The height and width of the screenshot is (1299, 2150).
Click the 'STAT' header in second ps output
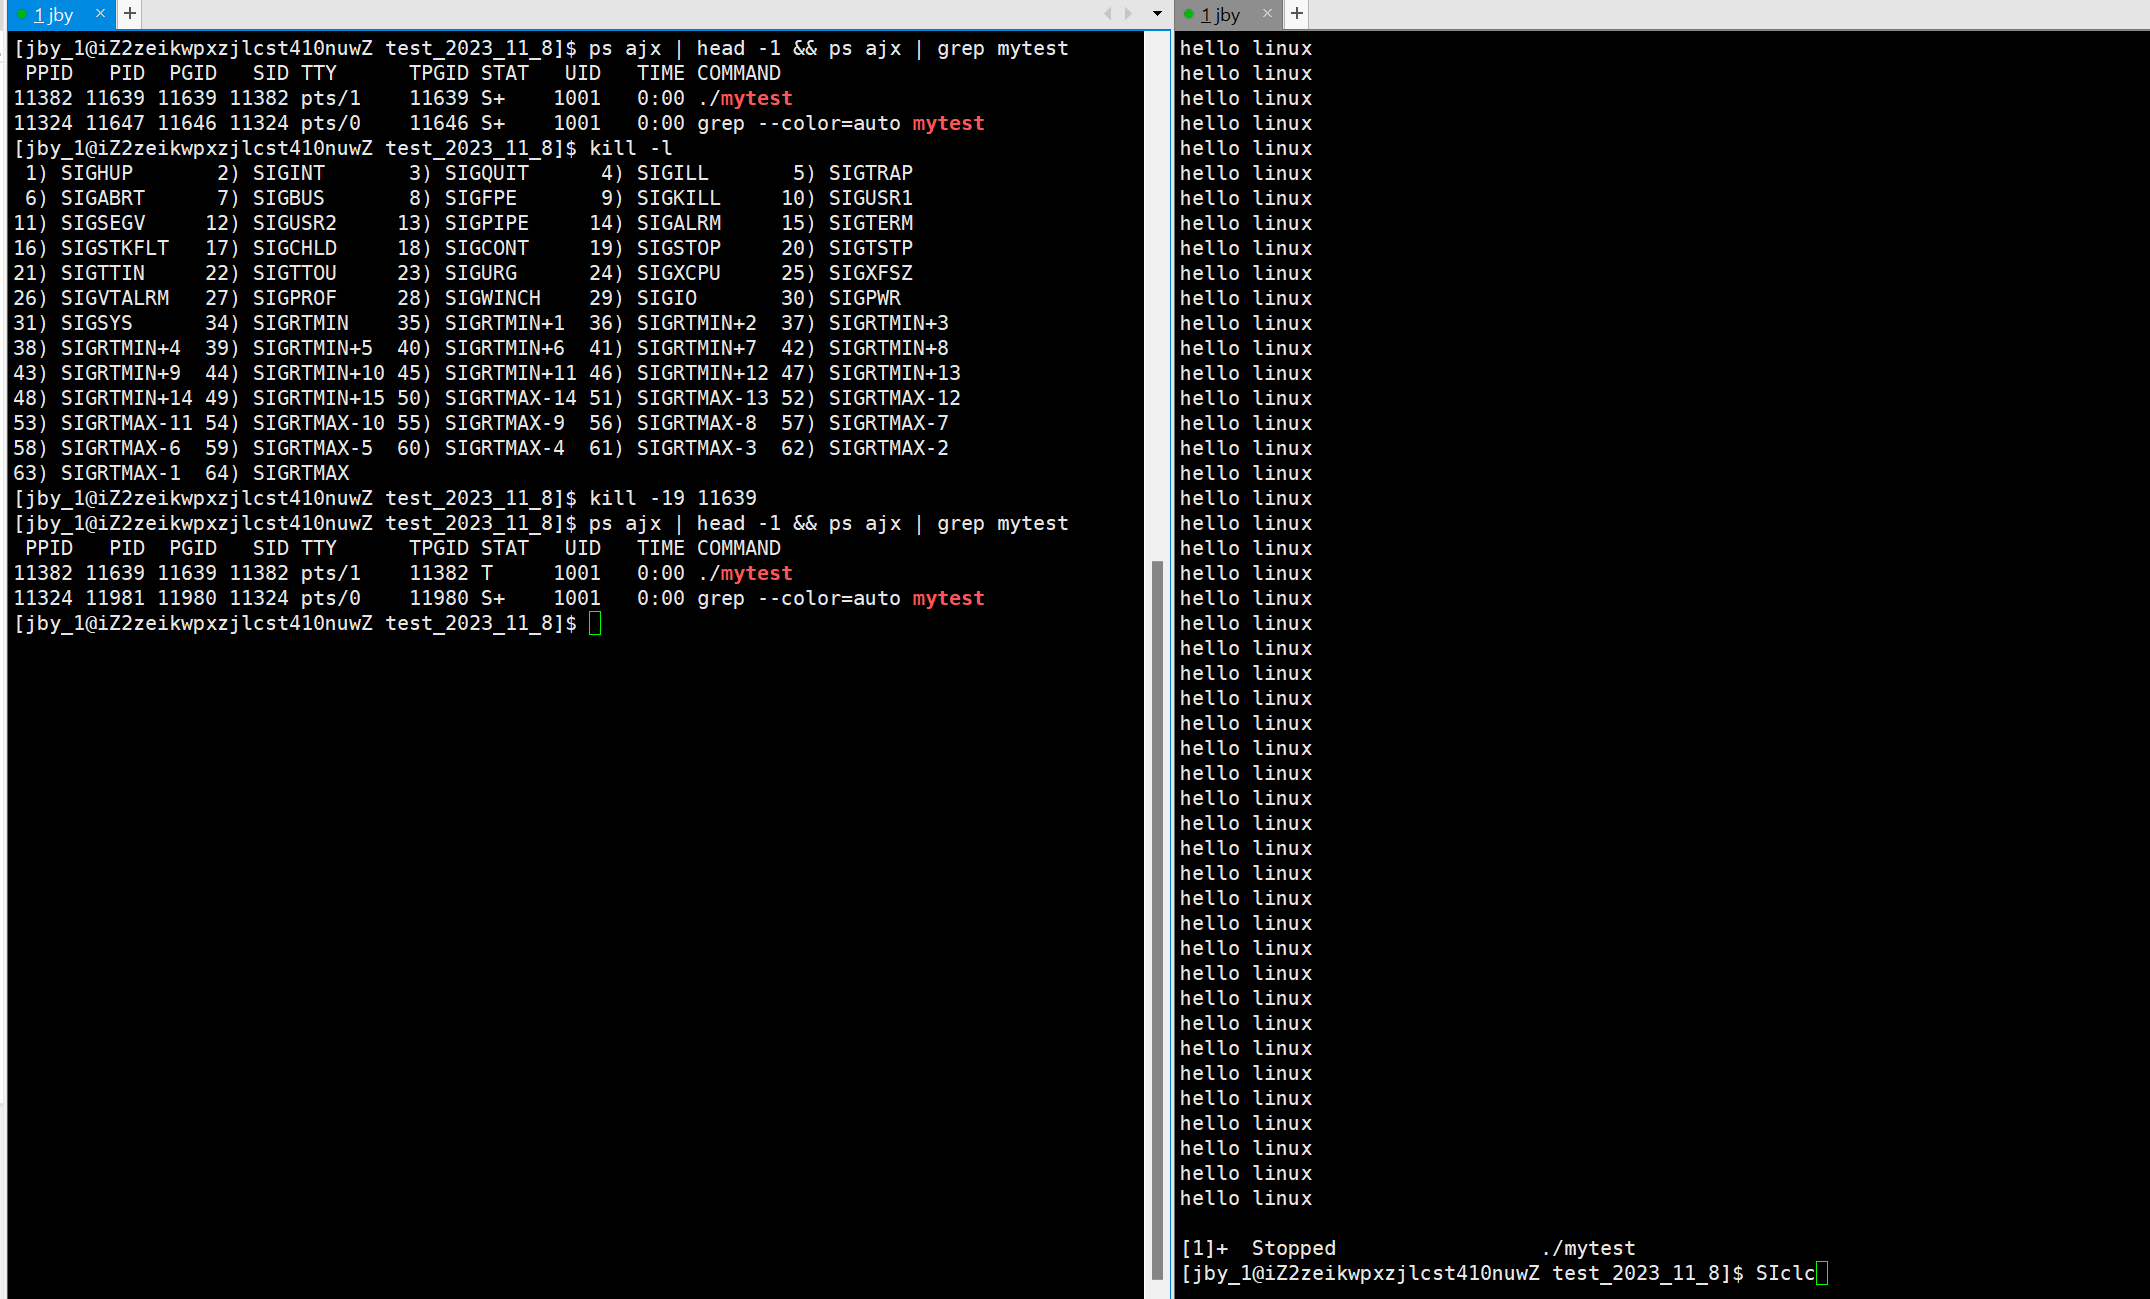tap(505, 548)
